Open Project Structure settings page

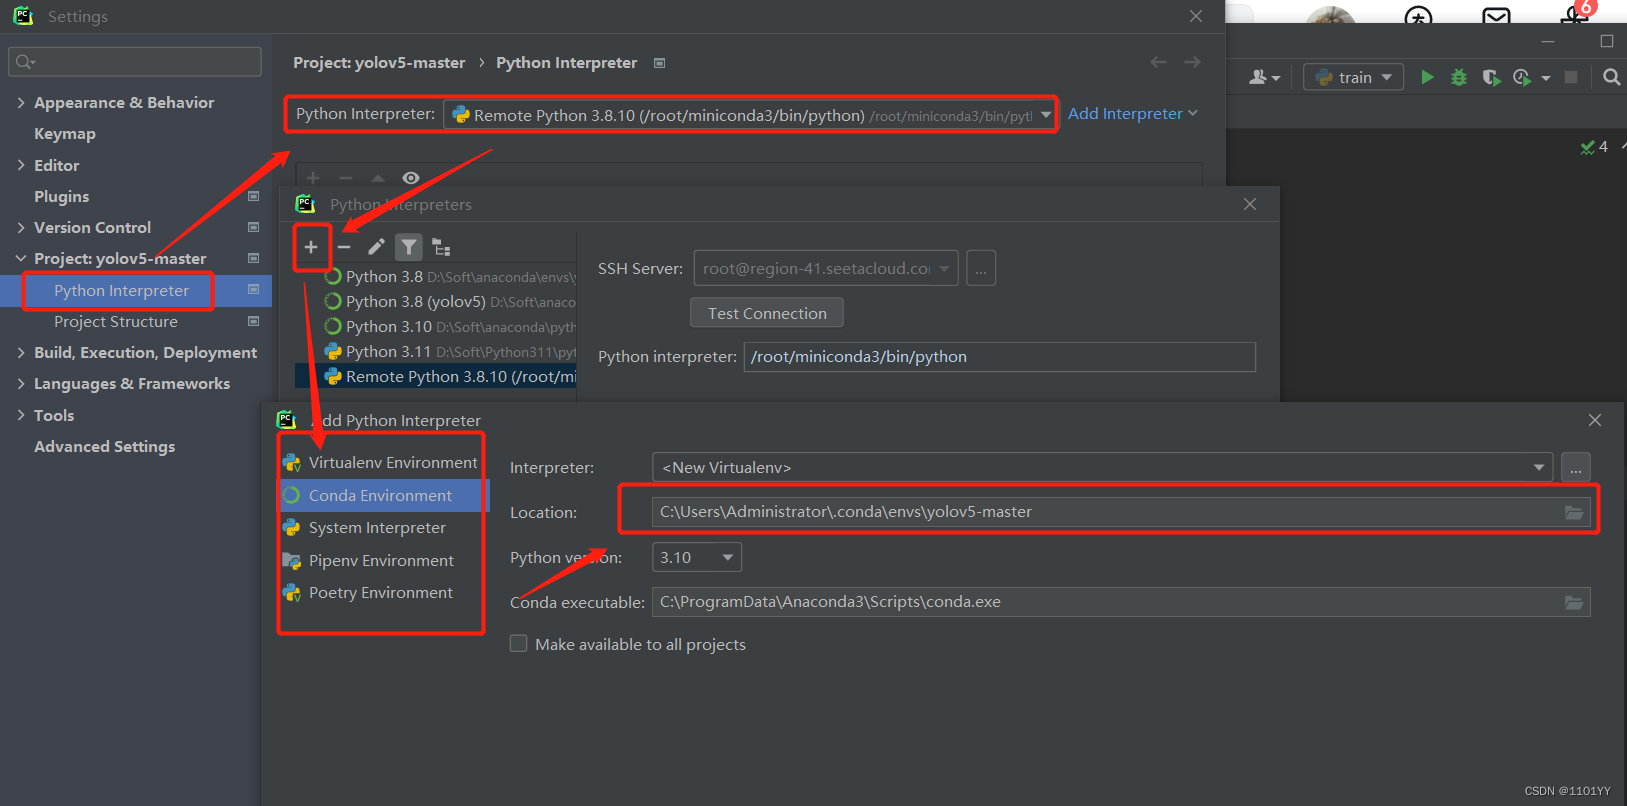pyautogui.click(x=116, y=321)
